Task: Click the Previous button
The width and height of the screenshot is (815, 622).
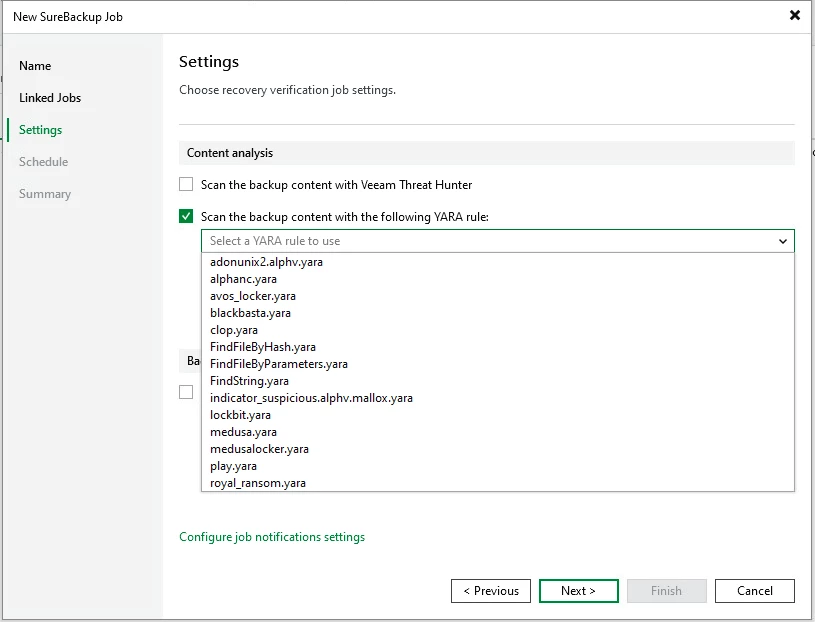Action: coord(491,591)
